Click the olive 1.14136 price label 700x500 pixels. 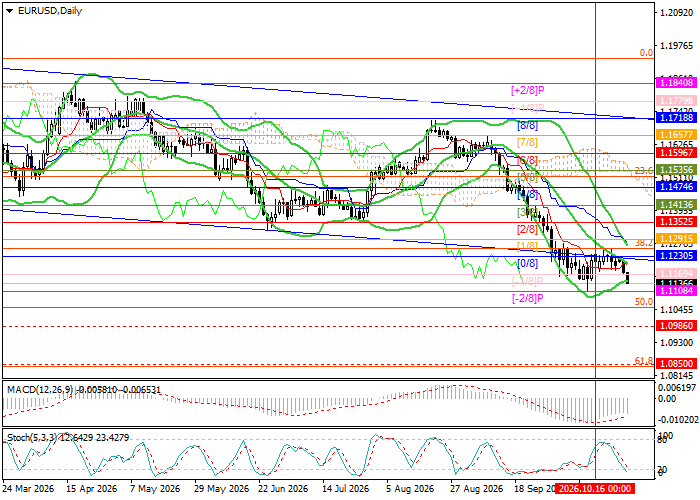click(676, 205)
